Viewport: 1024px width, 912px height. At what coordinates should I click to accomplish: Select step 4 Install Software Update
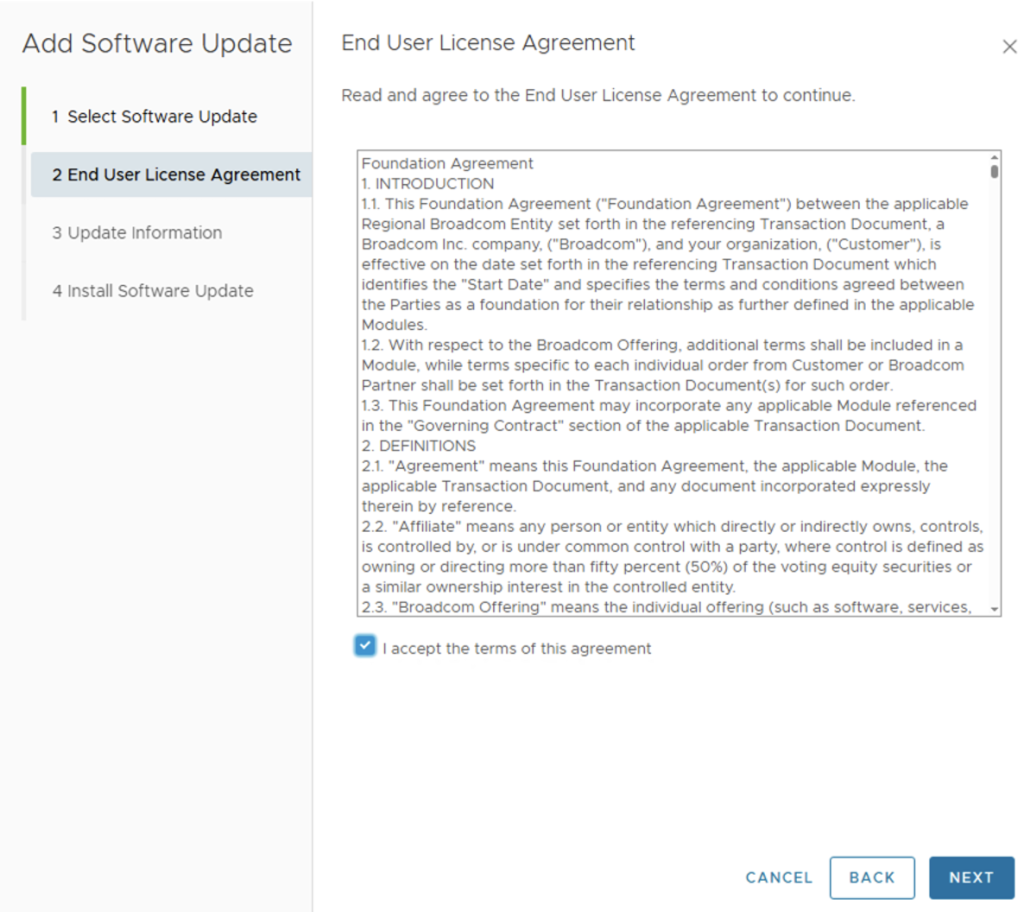[x=153, y=291]
